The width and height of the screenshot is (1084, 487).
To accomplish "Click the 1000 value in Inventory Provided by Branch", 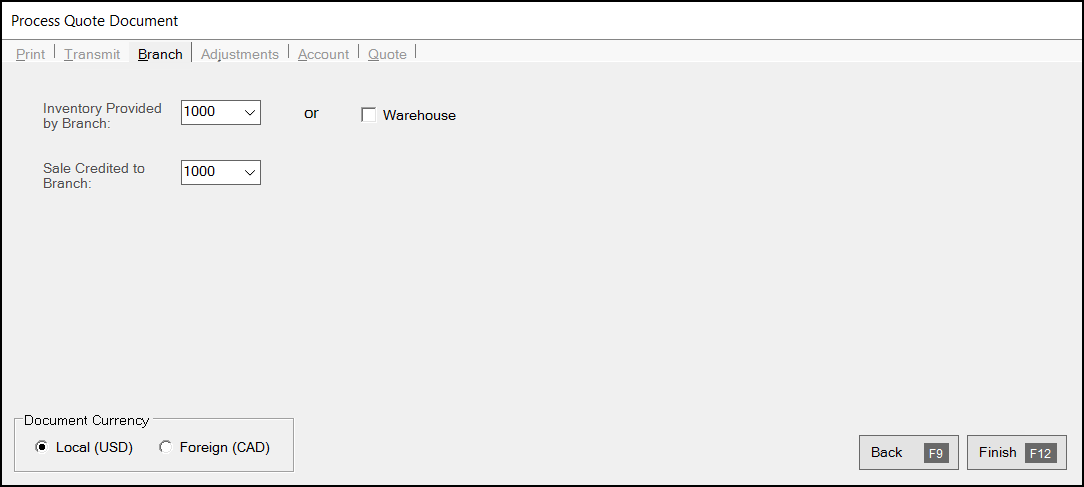I will click(x=200, y=112).
